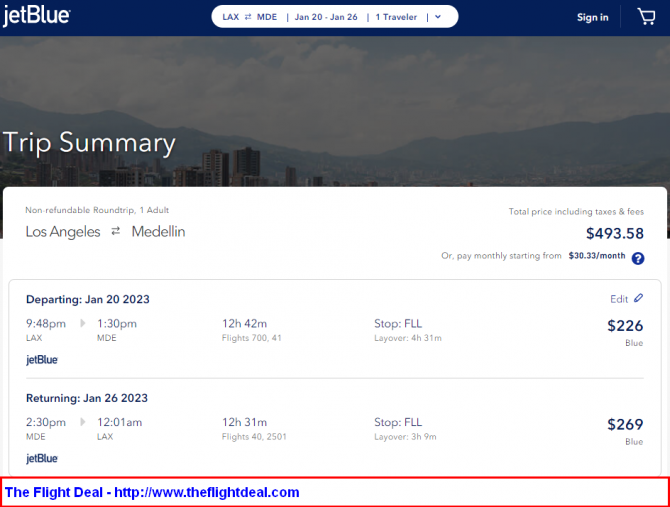Click Jan 20 - Jan 26 dates in search pill

(x=326, y=17)
